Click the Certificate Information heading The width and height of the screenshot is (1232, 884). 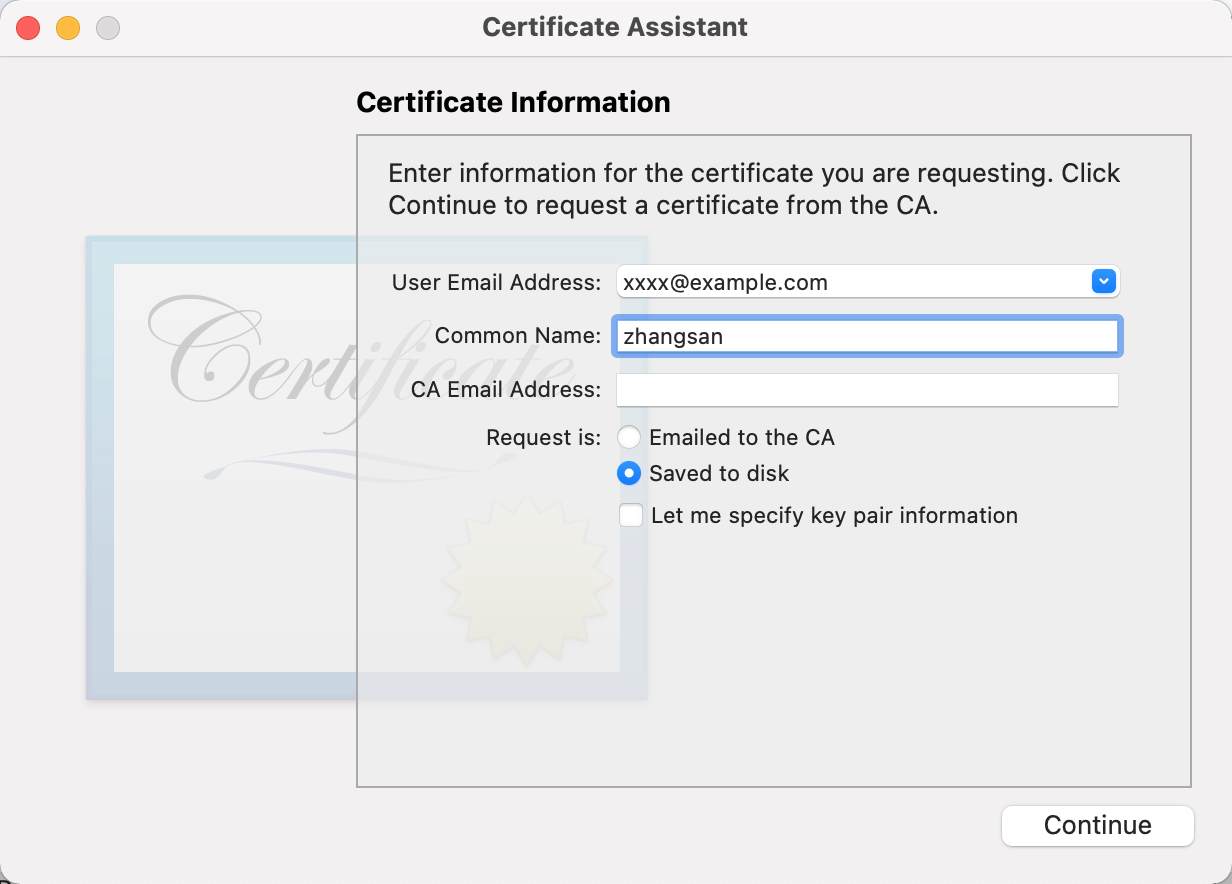click(513, 102)
